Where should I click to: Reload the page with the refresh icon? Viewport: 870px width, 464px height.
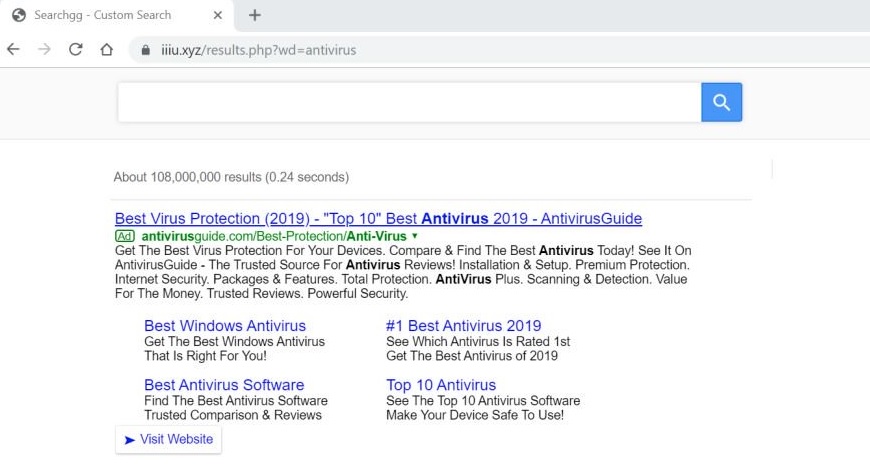[x=75, y=49]
